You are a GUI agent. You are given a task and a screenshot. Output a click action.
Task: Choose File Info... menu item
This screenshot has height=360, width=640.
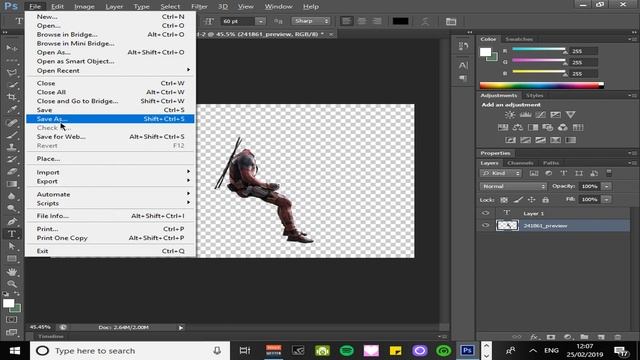pos(110,216)
